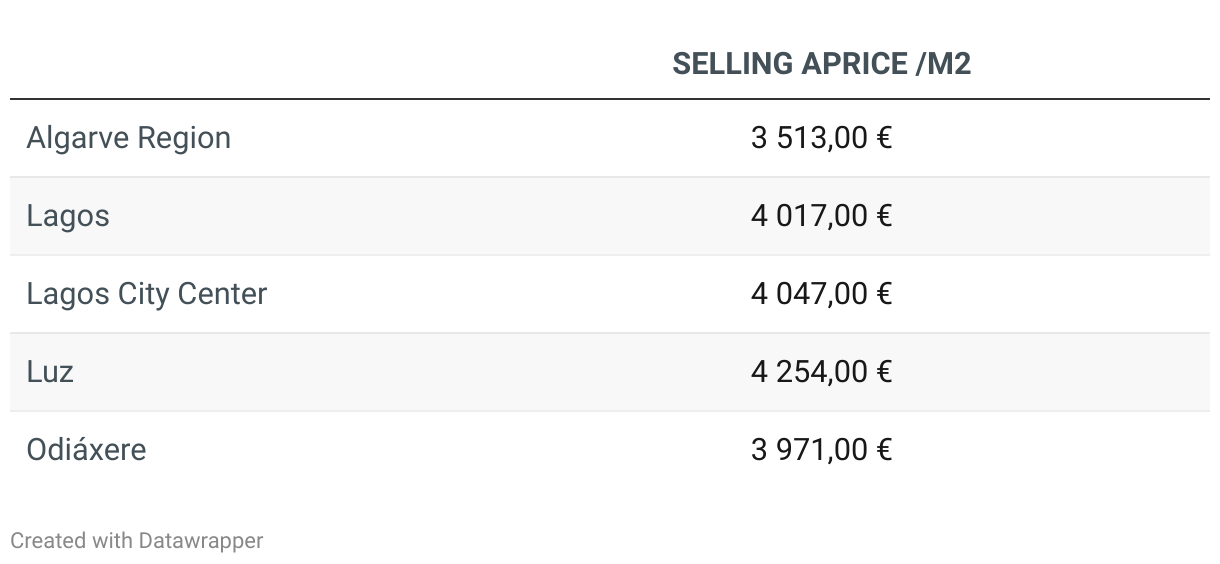
Task: Click the euro sign in the Odiáxere row
Action: click(884, 450)
